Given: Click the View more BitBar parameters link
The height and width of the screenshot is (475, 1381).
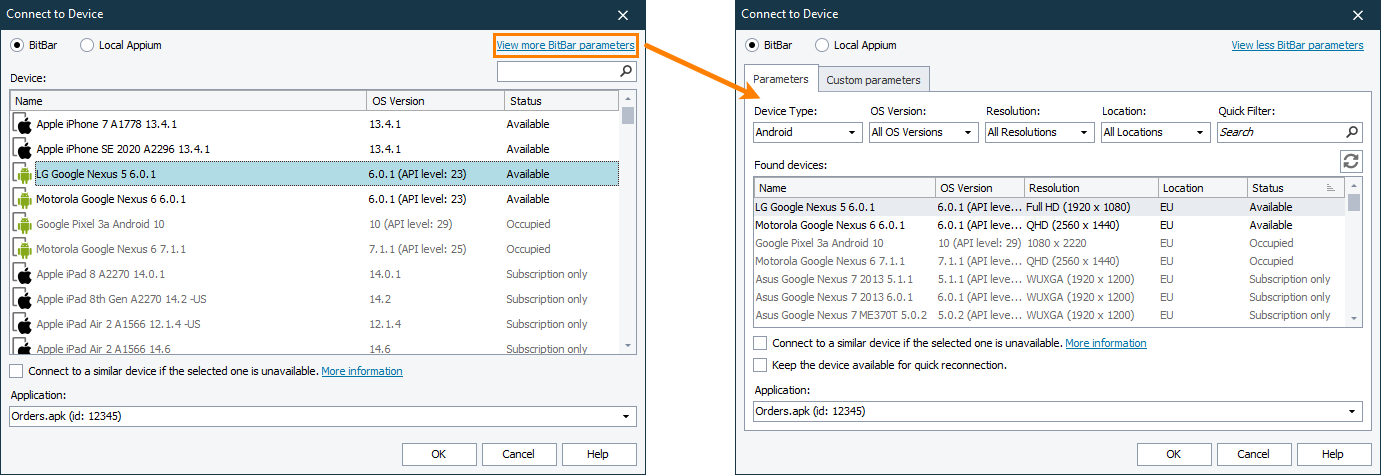Looking at the screenshot, I should click(x=565, y=45).
